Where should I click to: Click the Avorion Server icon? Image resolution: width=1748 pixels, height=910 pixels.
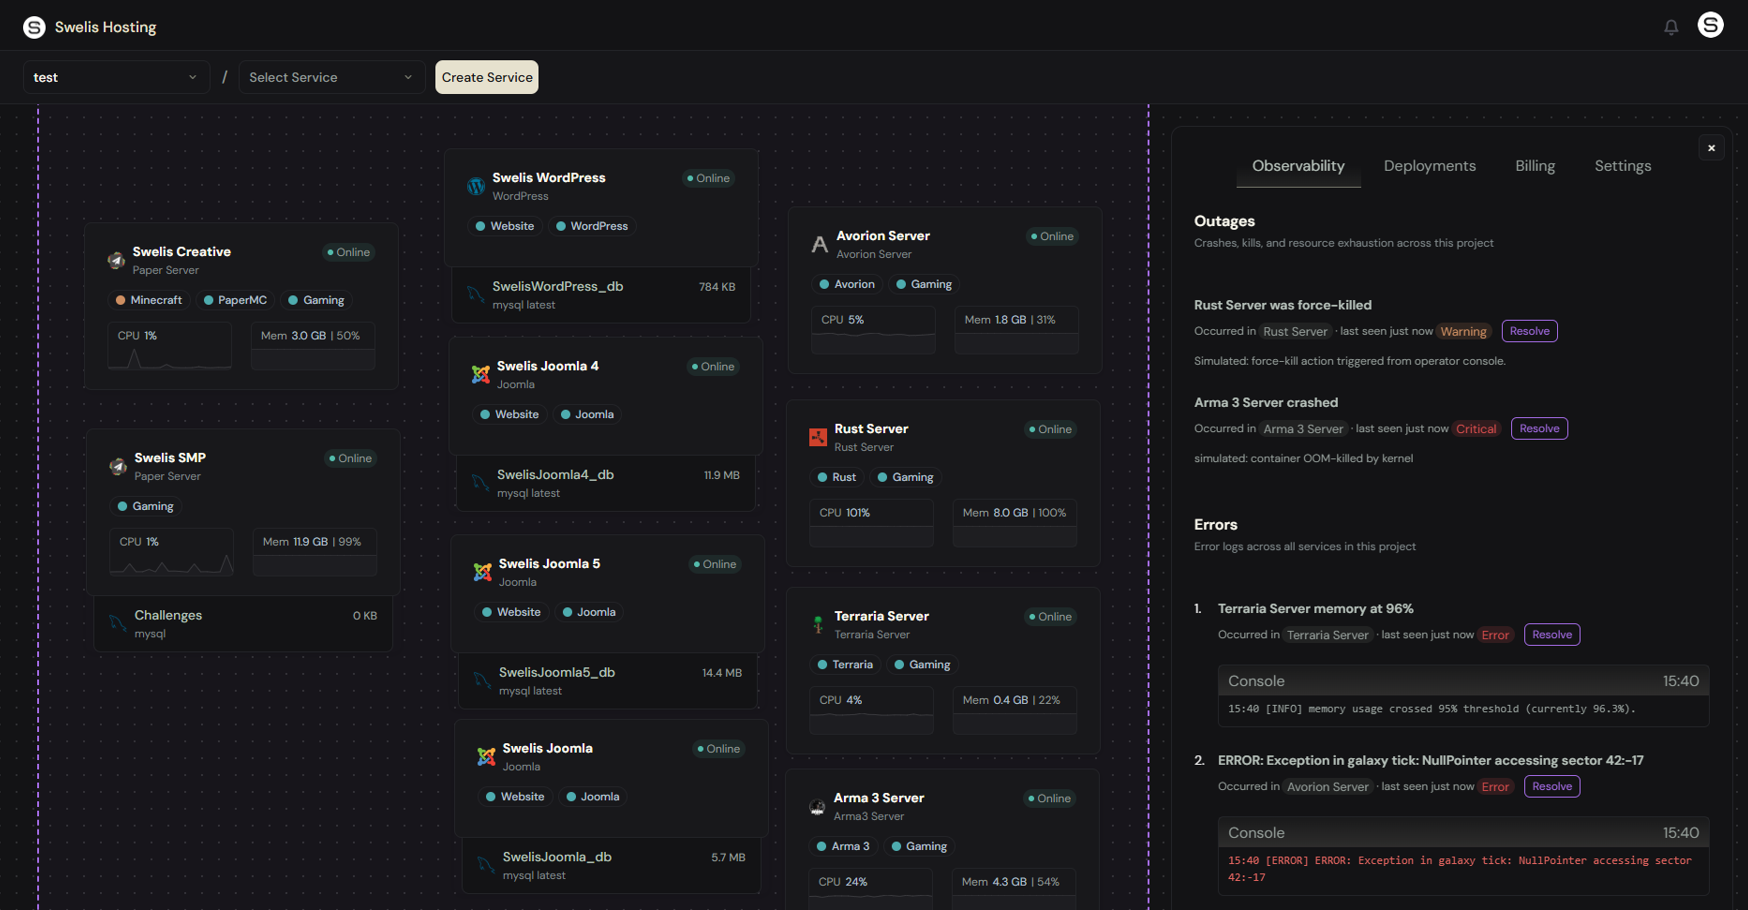point(819,245)
